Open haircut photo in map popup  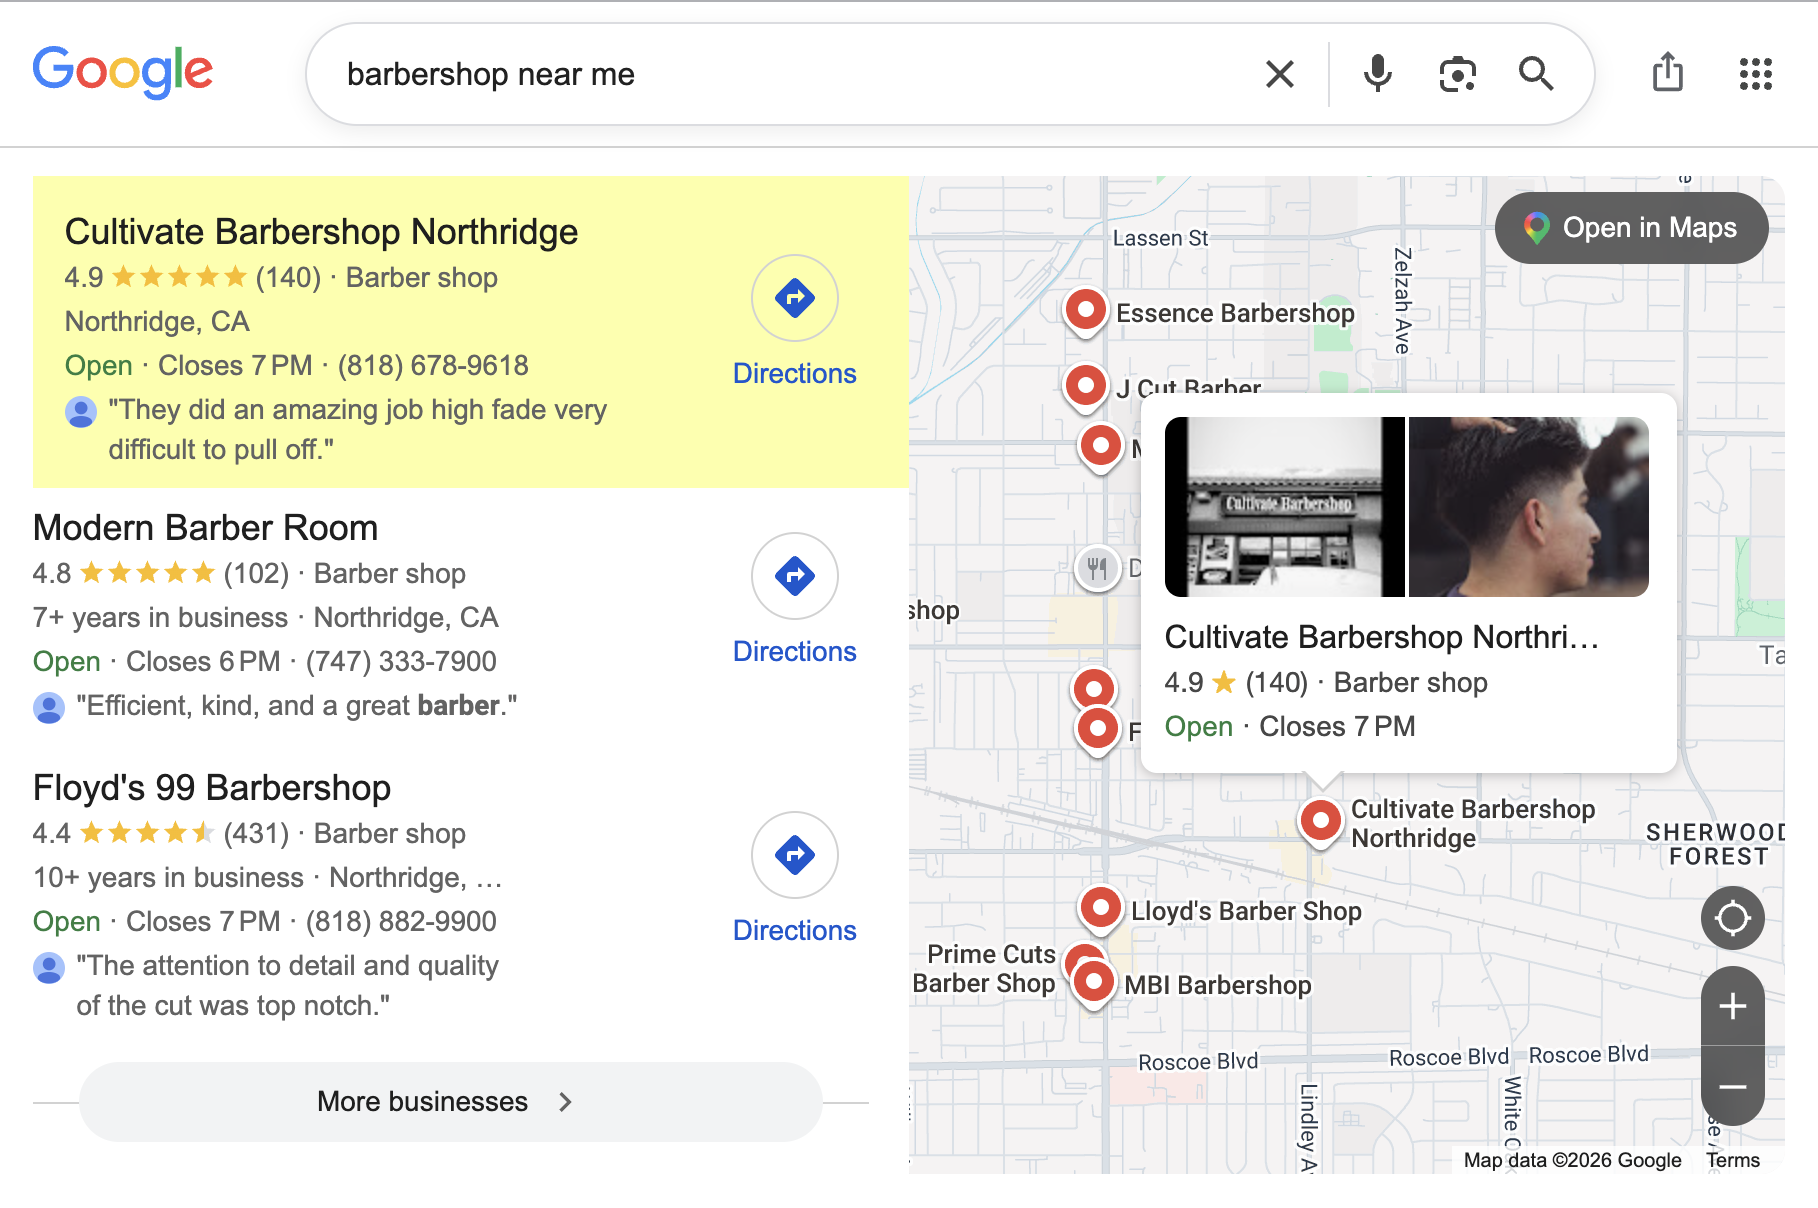pos(1528,507)
